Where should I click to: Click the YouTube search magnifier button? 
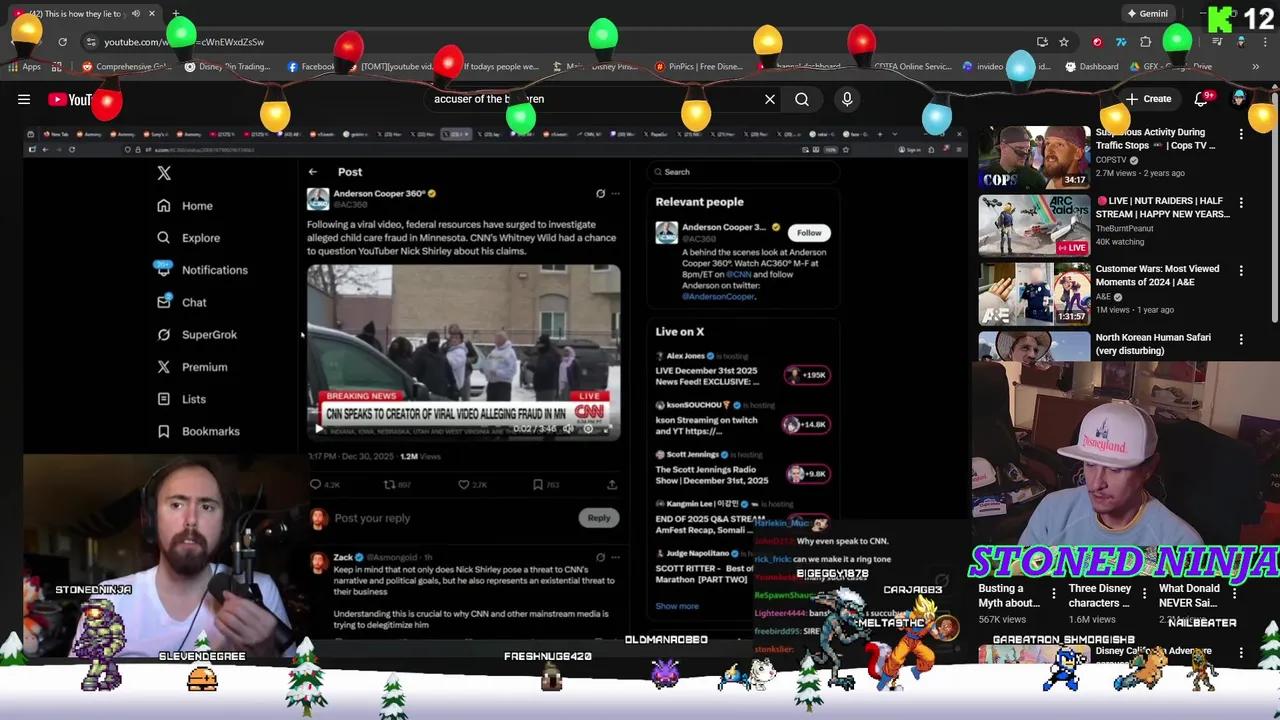(802, 99)
